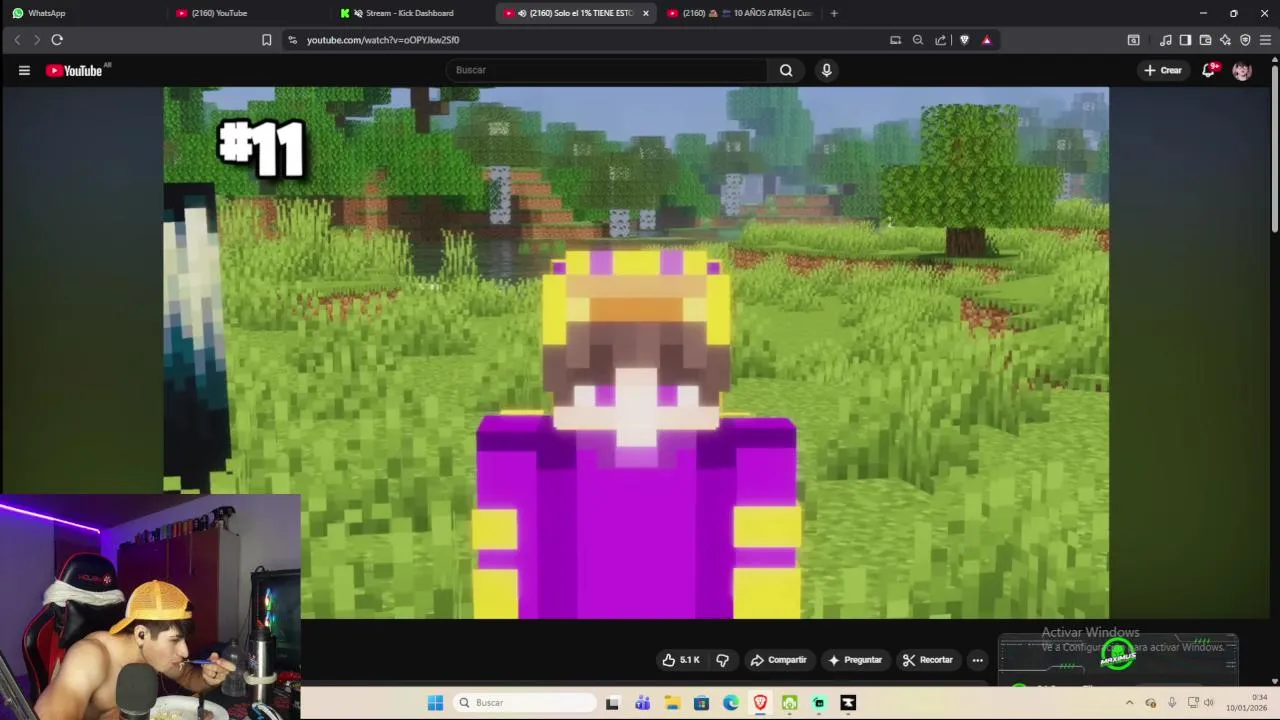Click the address bar URL
The width and height of the screenshot is (1280, 720).
click(x=382, y=40)
